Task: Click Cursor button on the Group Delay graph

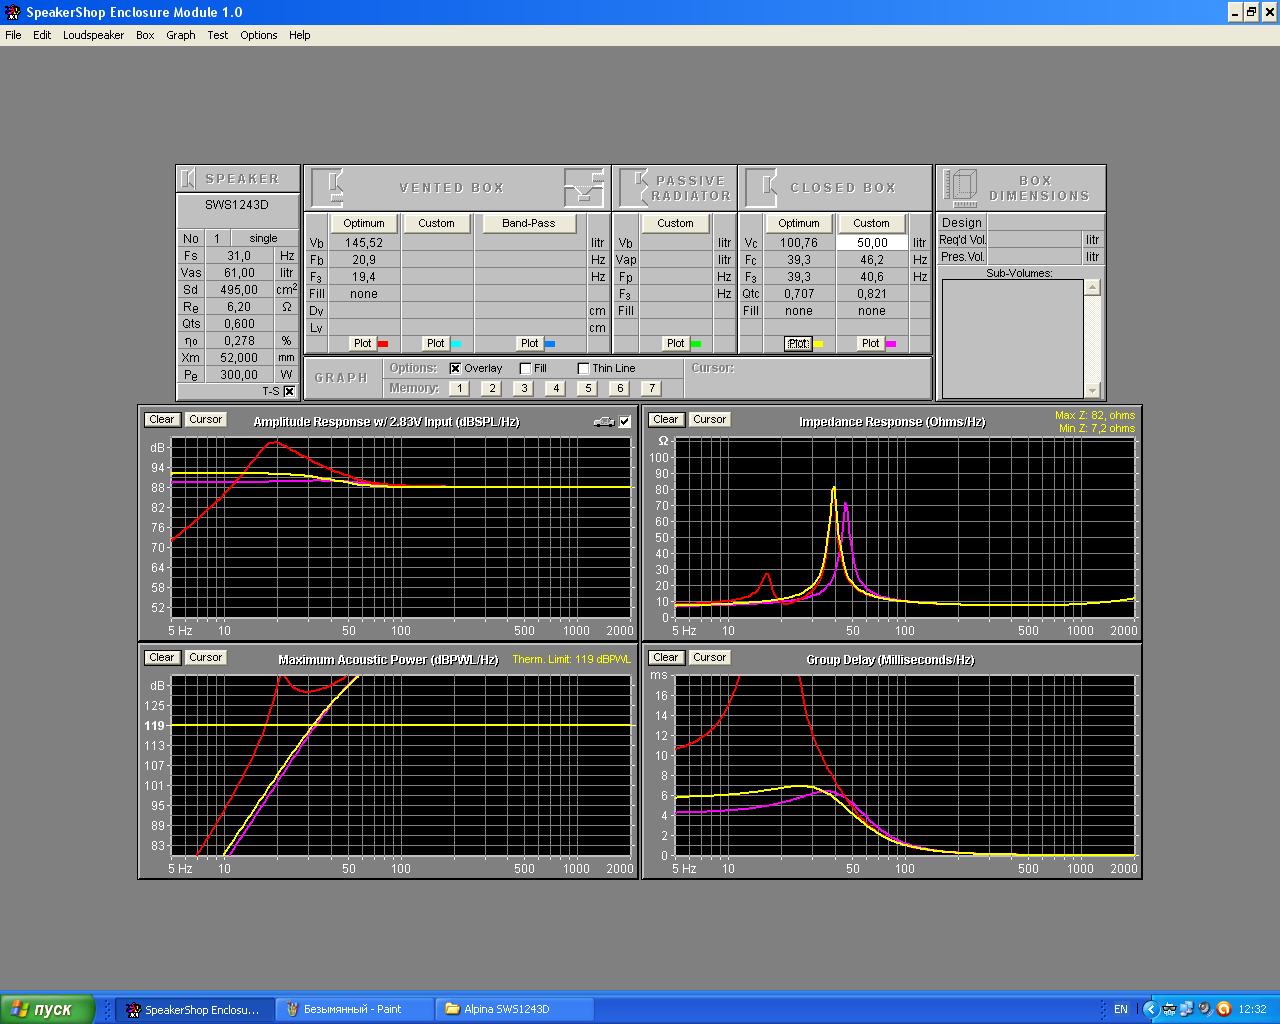Action: tap(709, 658)
